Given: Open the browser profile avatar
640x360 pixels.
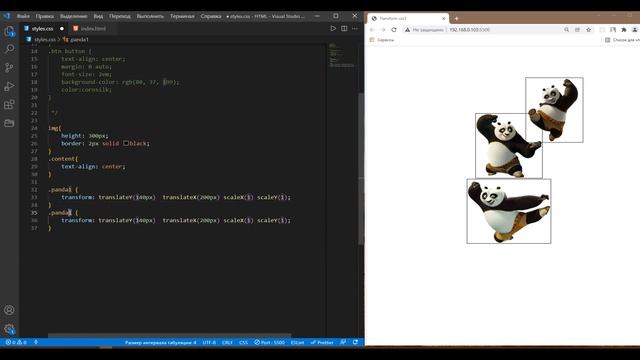Looking at the screenshot, I should pos(635,30).
